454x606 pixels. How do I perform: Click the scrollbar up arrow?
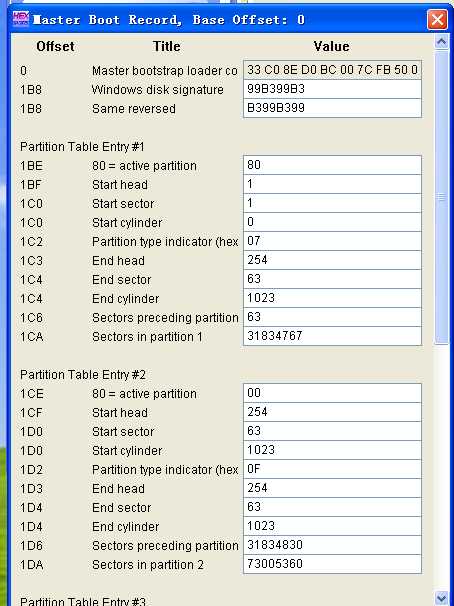pyautogui.click(x=441, y=42)
